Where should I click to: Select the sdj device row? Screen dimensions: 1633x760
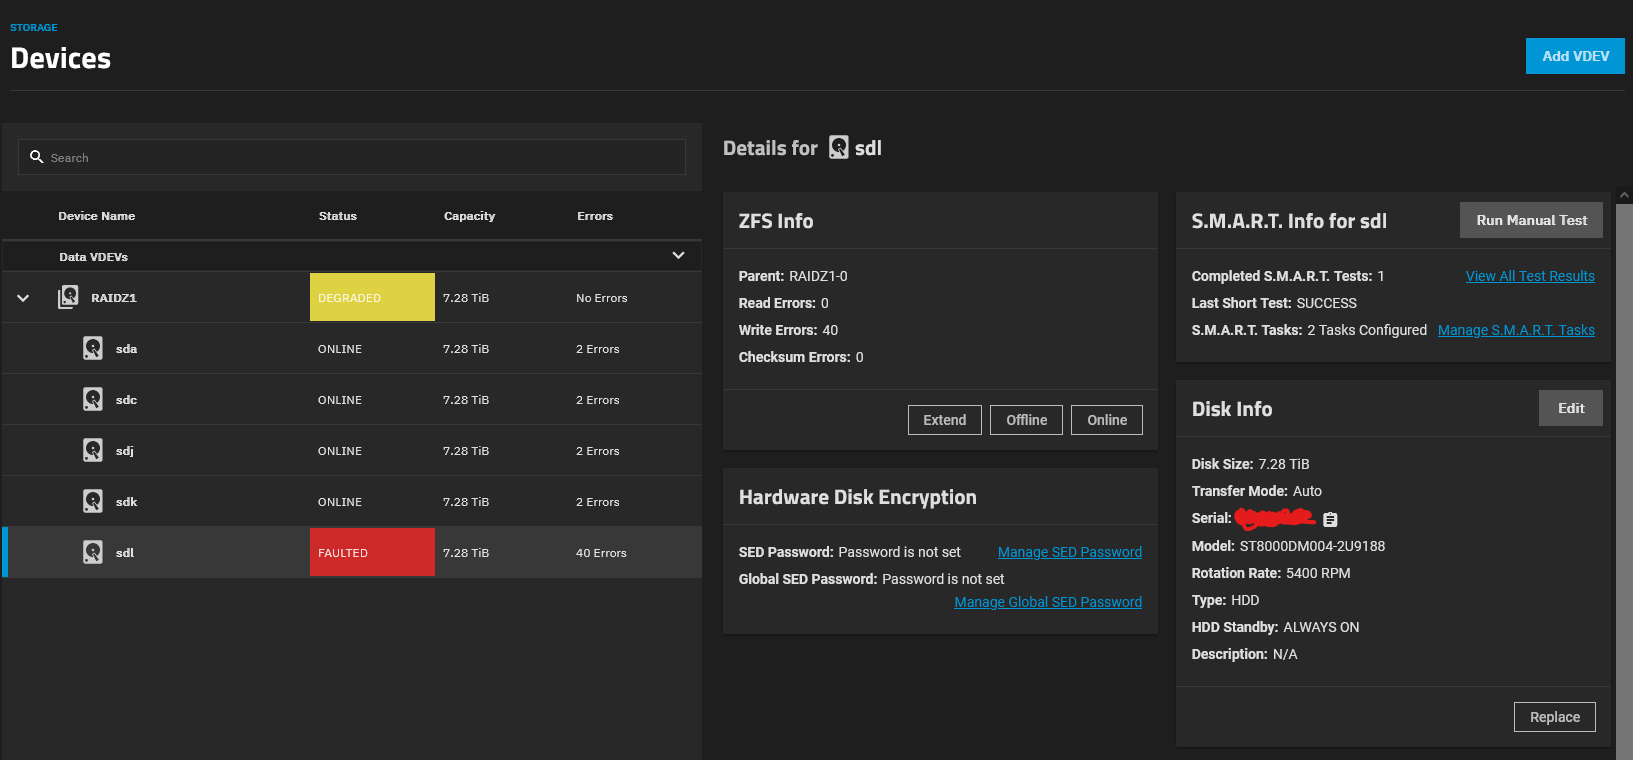pos(352,451)
